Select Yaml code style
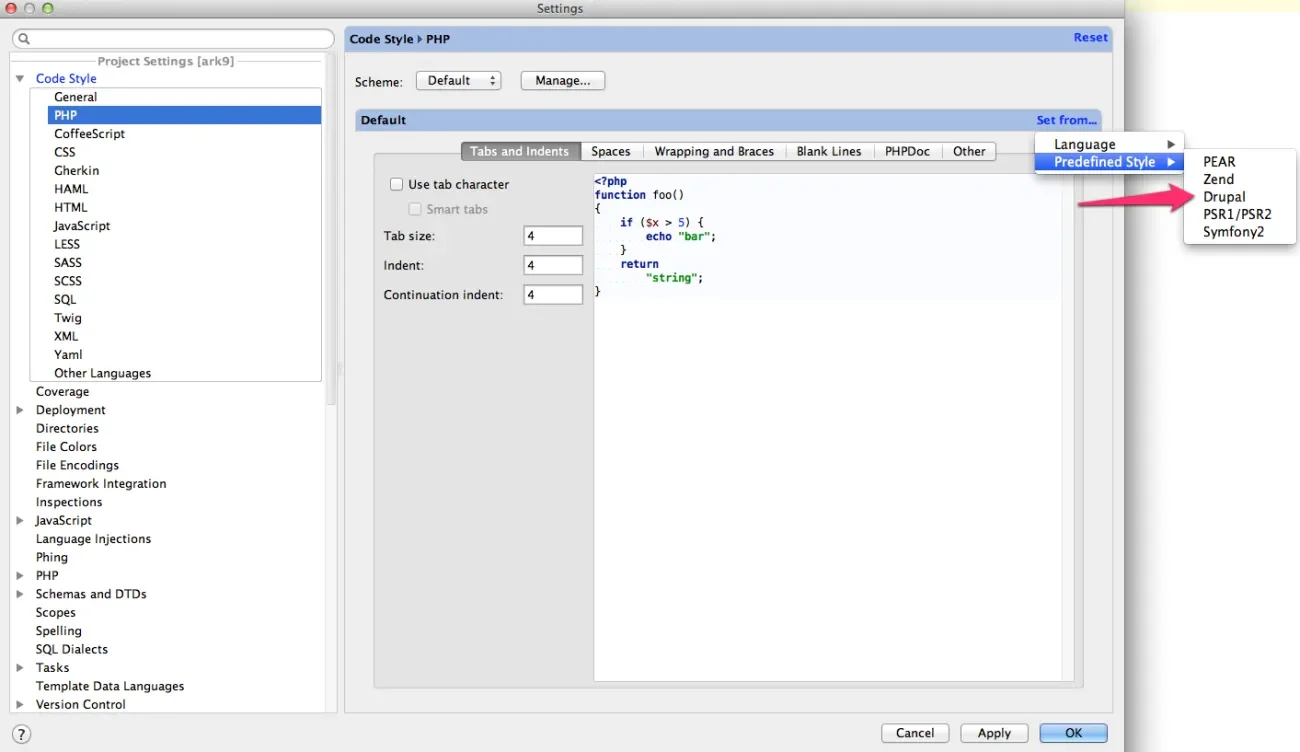This screenshot has width=1300, height=752. [68, 355]
